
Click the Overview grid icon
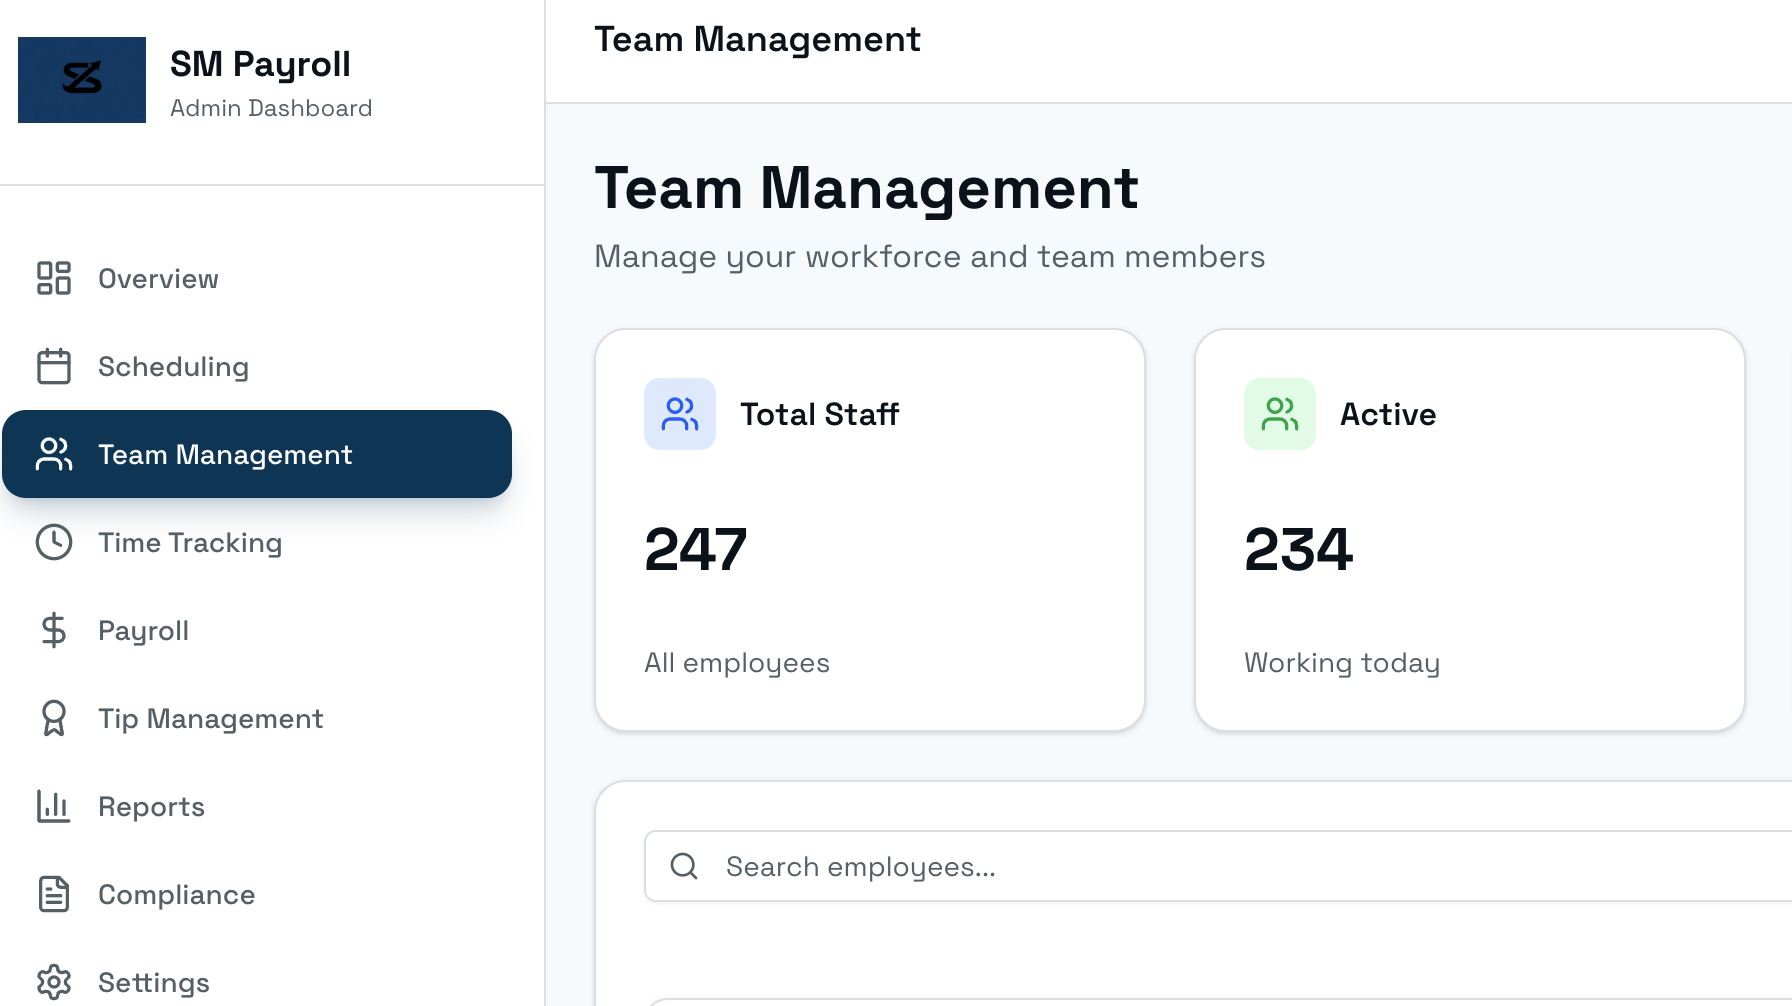tap(53, 279)
